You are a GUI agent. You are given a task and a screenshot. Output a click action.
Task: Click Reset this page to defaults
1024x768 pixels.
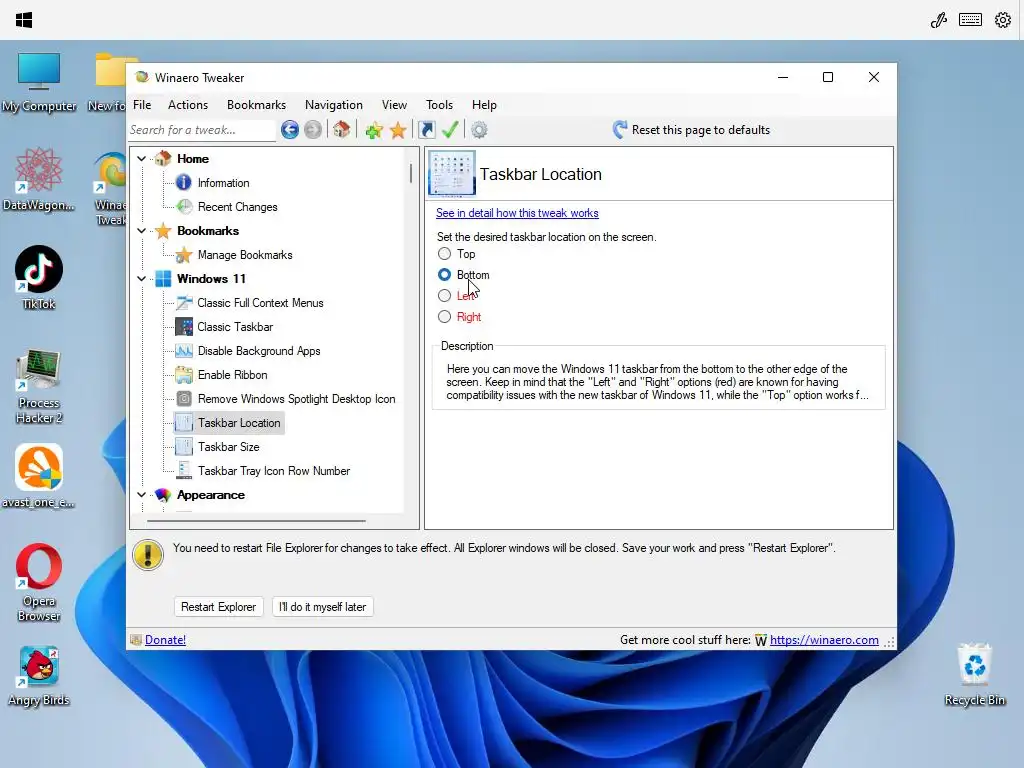pyautogui.click(x=691, y=130)
